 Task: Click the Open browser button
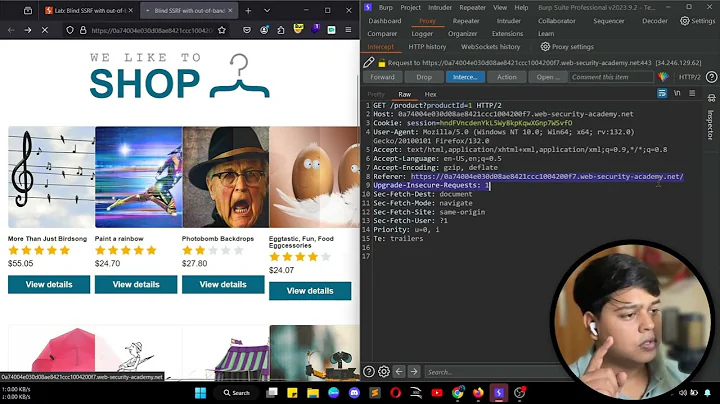tap(548, 77)
